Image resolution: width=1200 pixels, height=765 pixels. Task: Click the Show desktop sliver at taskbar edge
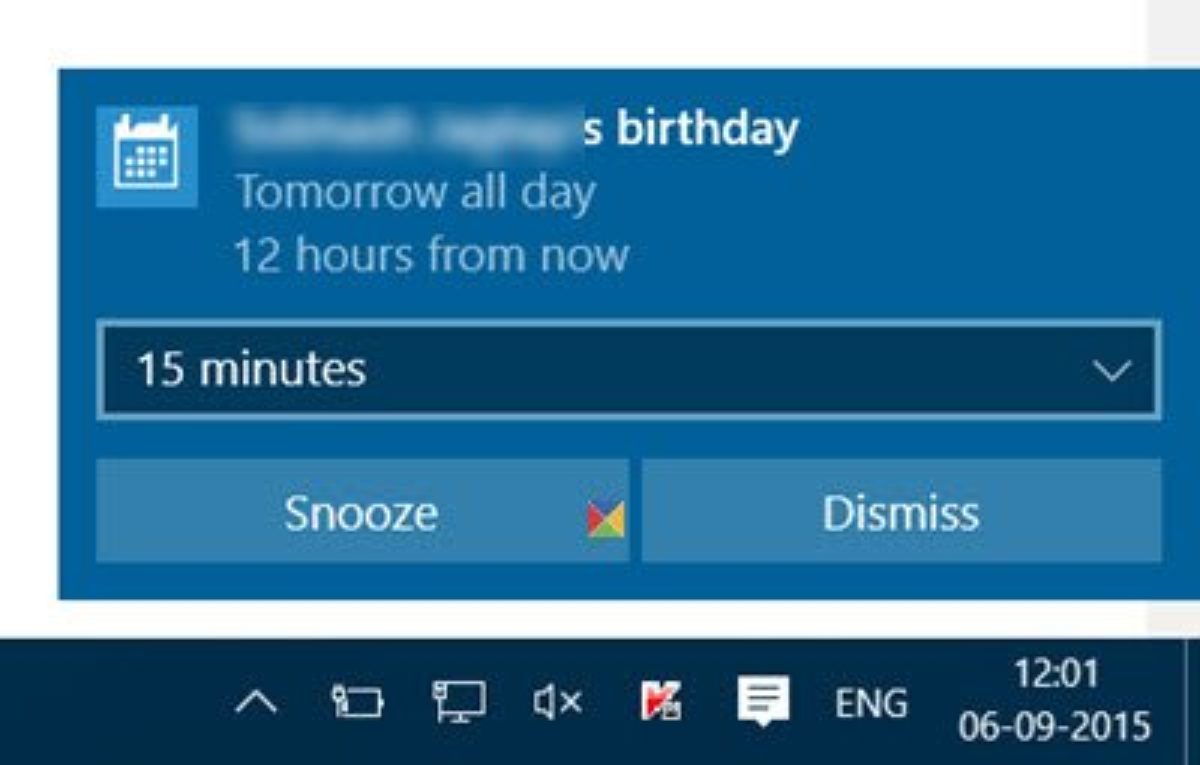[x=1191, y=702]
